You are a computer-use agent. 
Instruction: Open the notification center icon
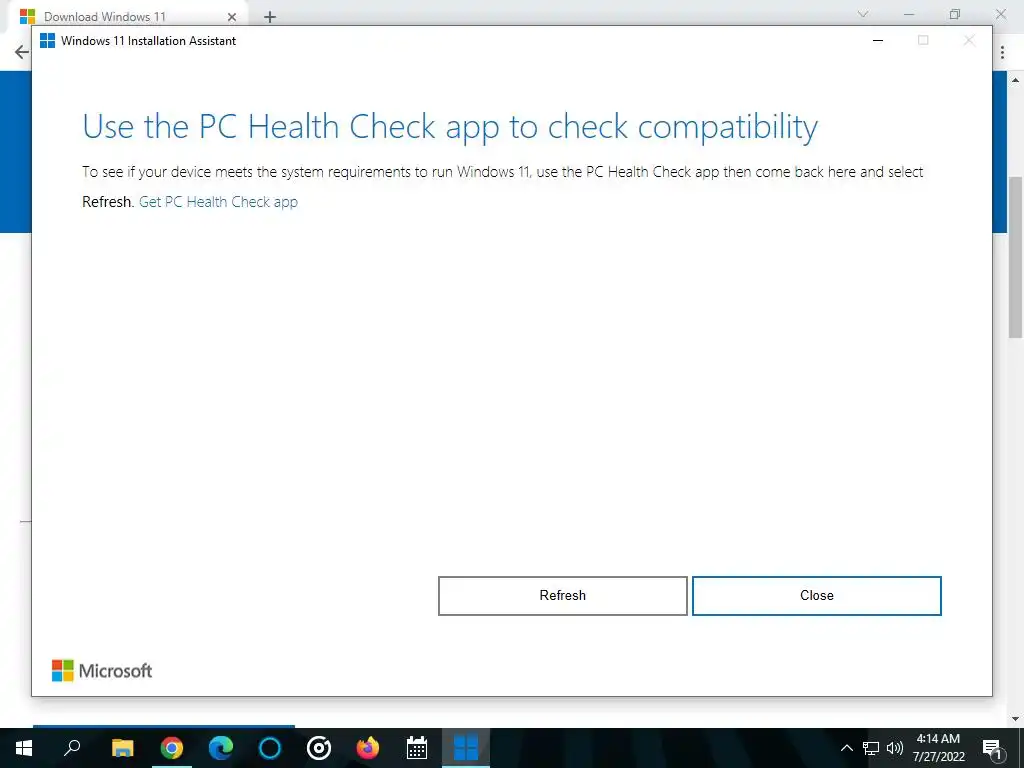pyautogui.click(x=992, y=748)
